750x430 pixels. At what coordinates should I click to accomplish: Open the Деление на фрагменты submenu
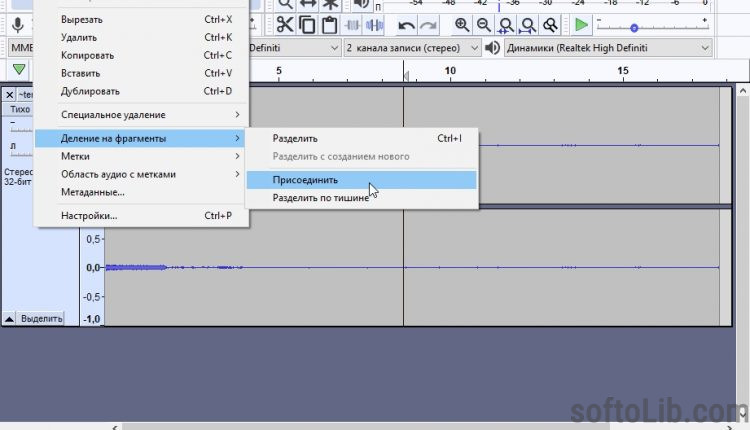coord(142,138)
